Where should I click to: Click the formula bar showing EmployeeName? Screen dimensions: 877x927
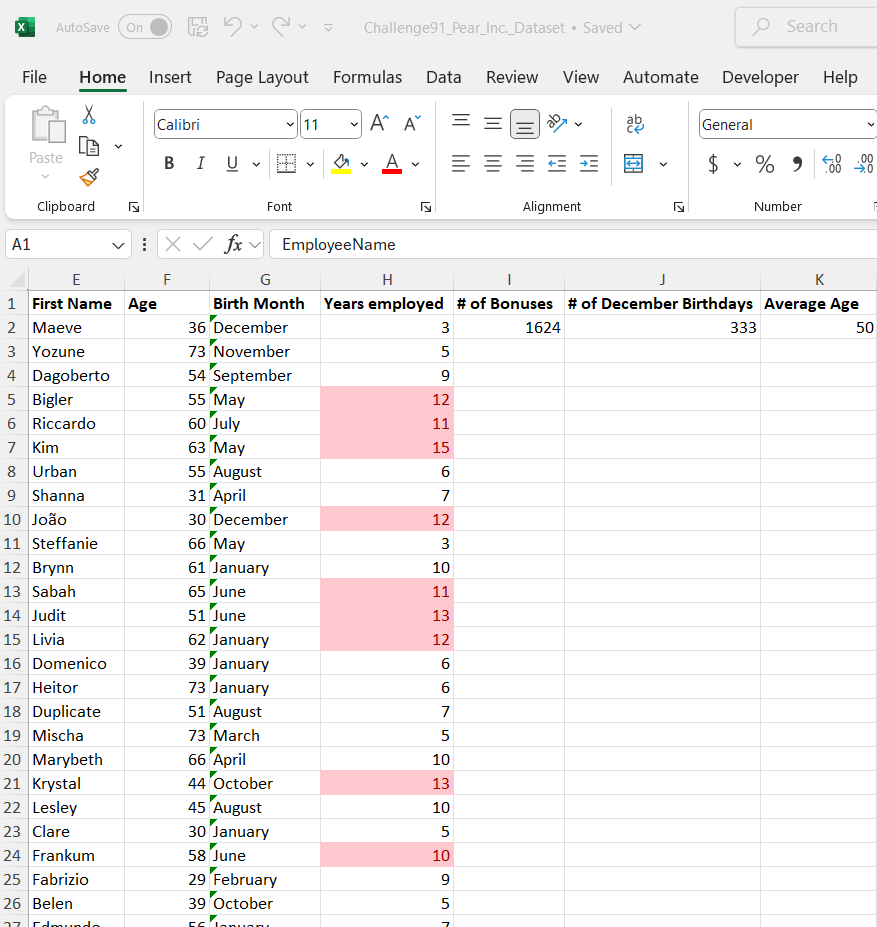(572, 244)
